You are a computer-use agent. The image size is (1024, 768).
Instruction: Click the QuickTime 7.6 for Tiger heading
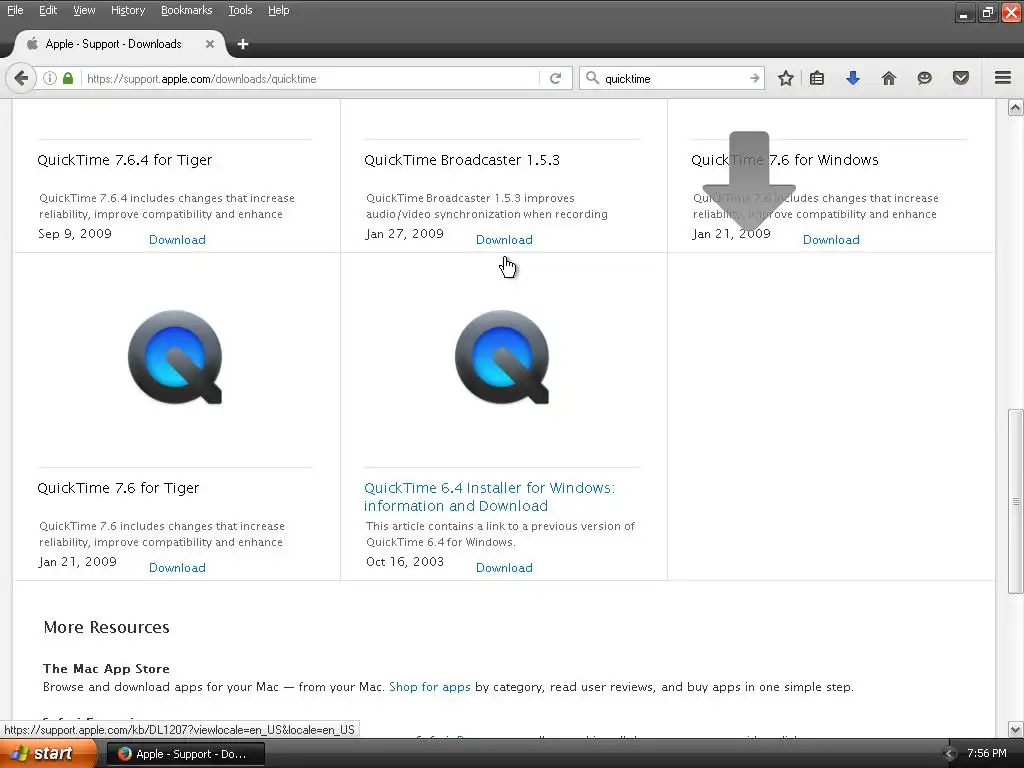pos(118,488)
